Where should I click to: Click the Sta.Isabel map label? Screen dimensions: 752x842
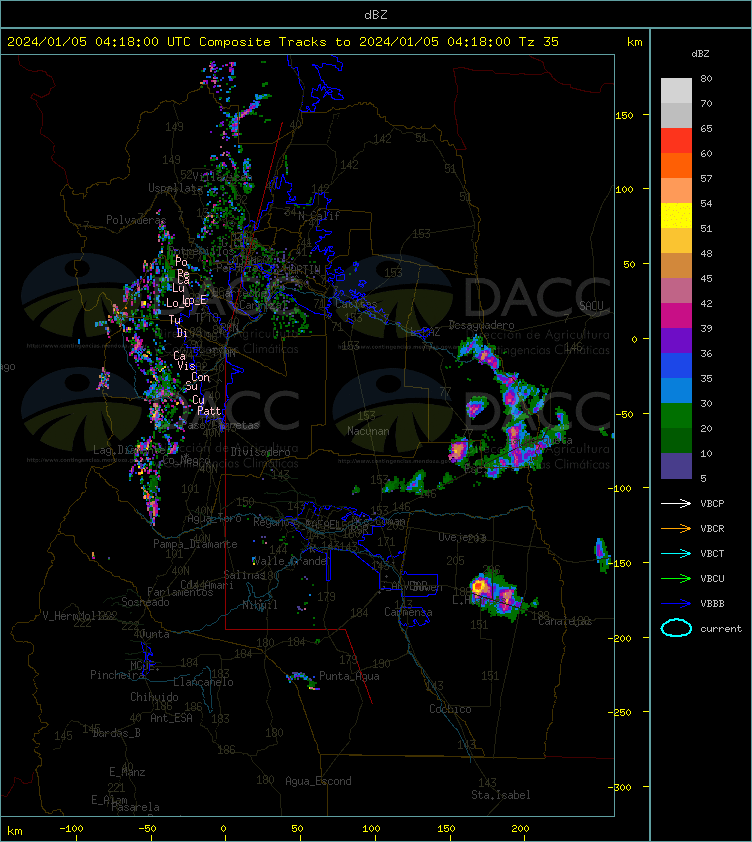click(501, 795)
